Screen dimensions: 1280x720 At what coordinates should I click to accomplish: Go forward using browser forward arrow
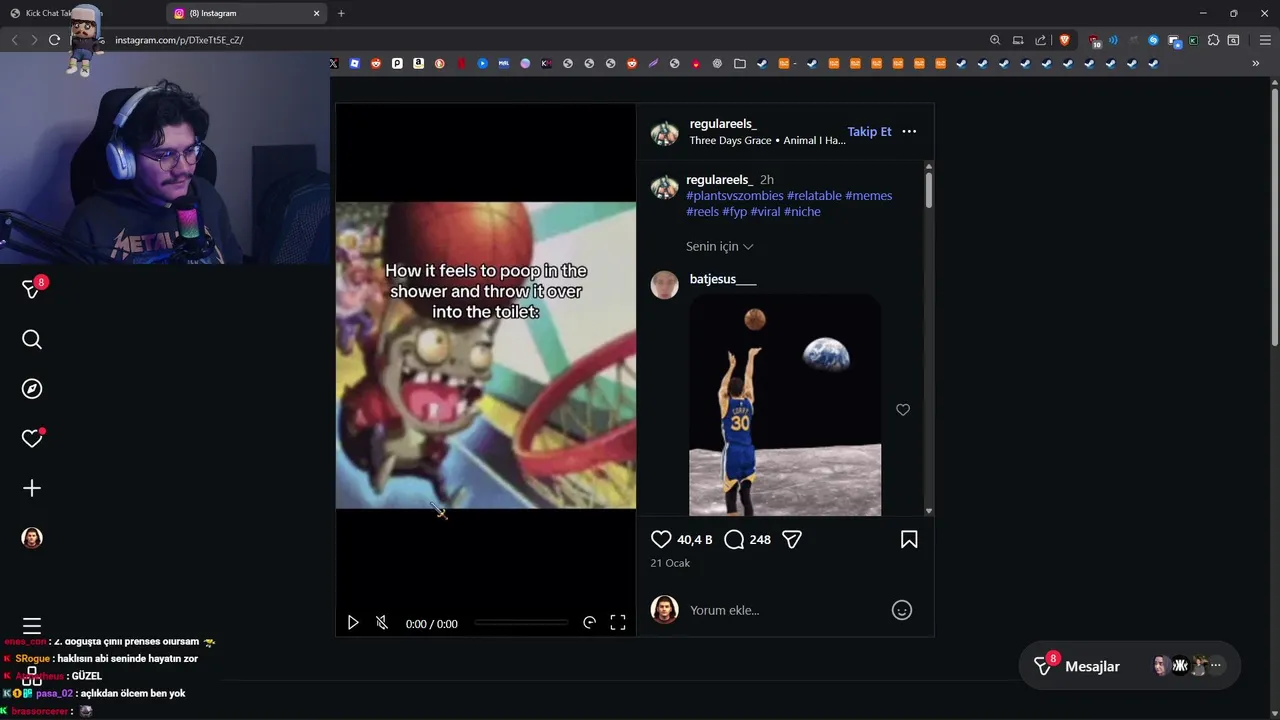click(x=33, y=40)
